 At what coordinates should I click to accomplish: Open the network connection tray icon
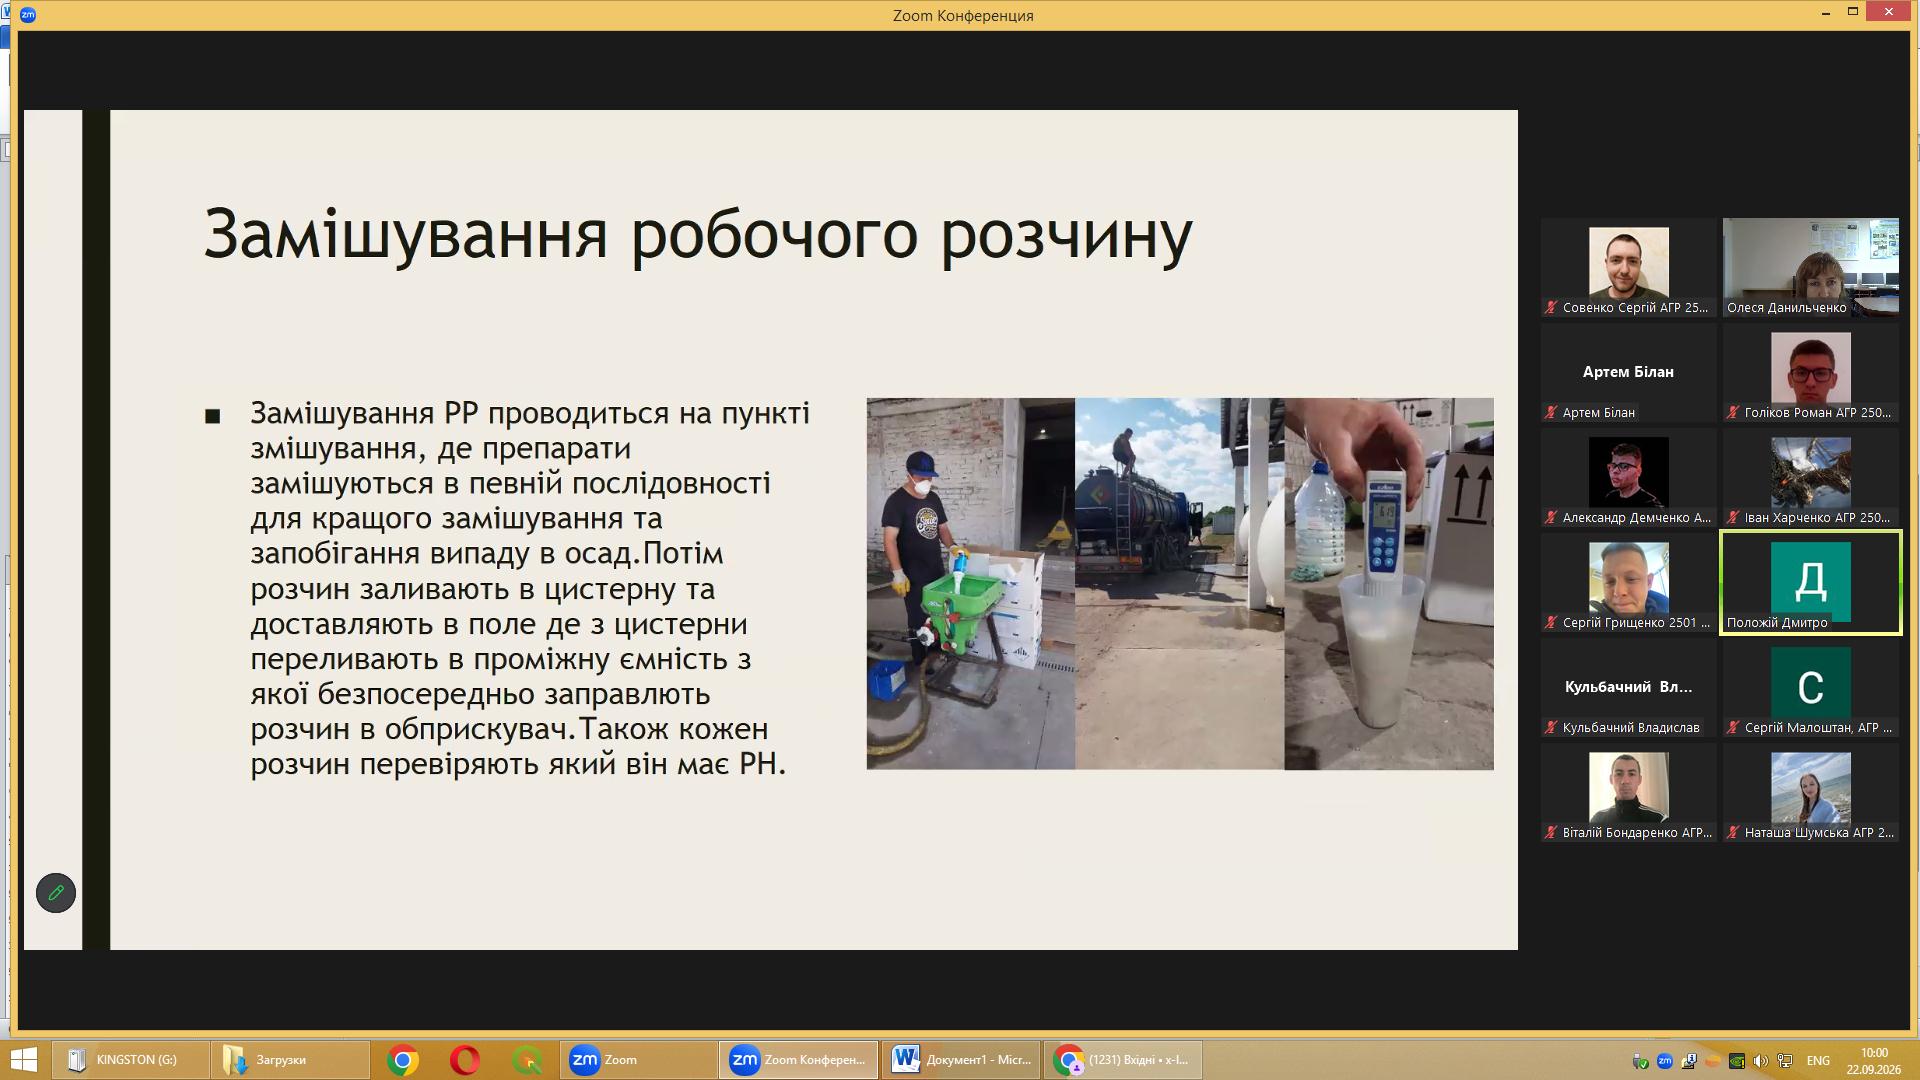tap(1785, 1061)
